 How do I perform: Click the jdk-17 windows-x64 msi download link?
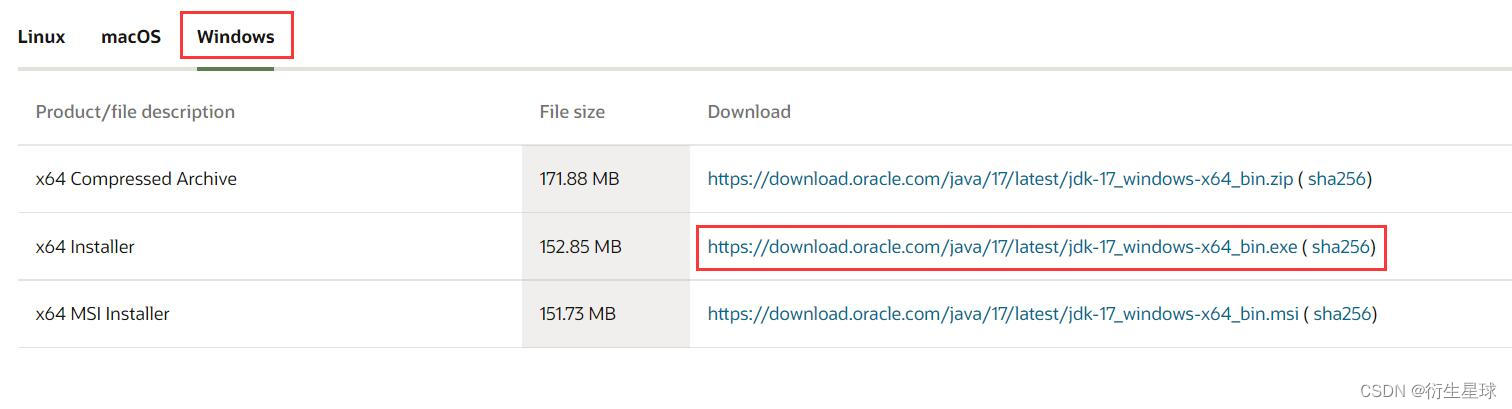pos(1003,314)
